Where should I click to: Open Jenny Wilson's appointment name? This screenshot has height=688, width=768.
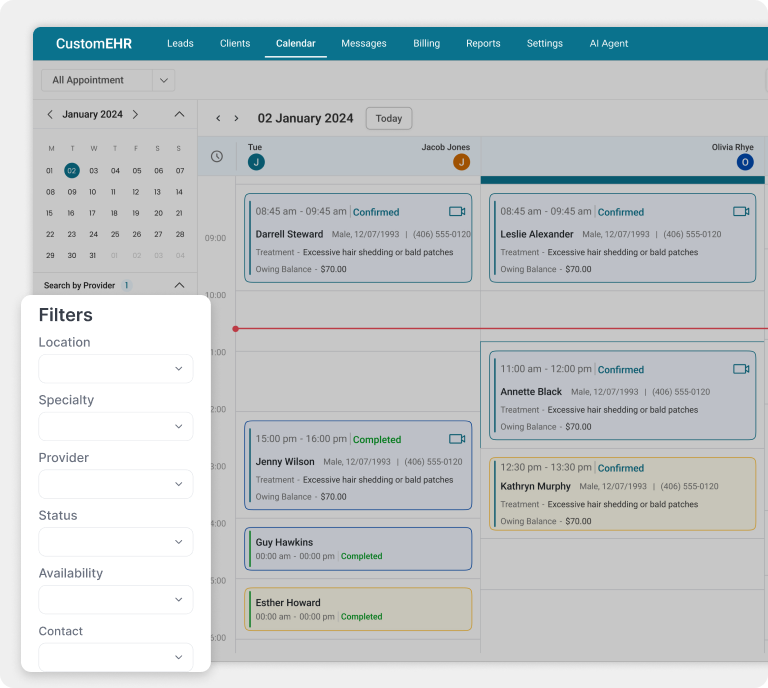click(285, 462)
